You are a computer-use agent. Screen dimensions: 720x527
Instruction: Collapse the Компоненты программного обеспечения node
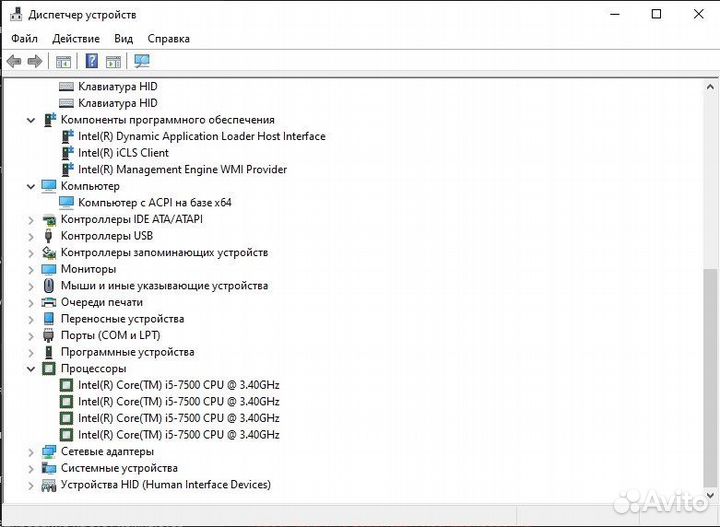point(31,120)
